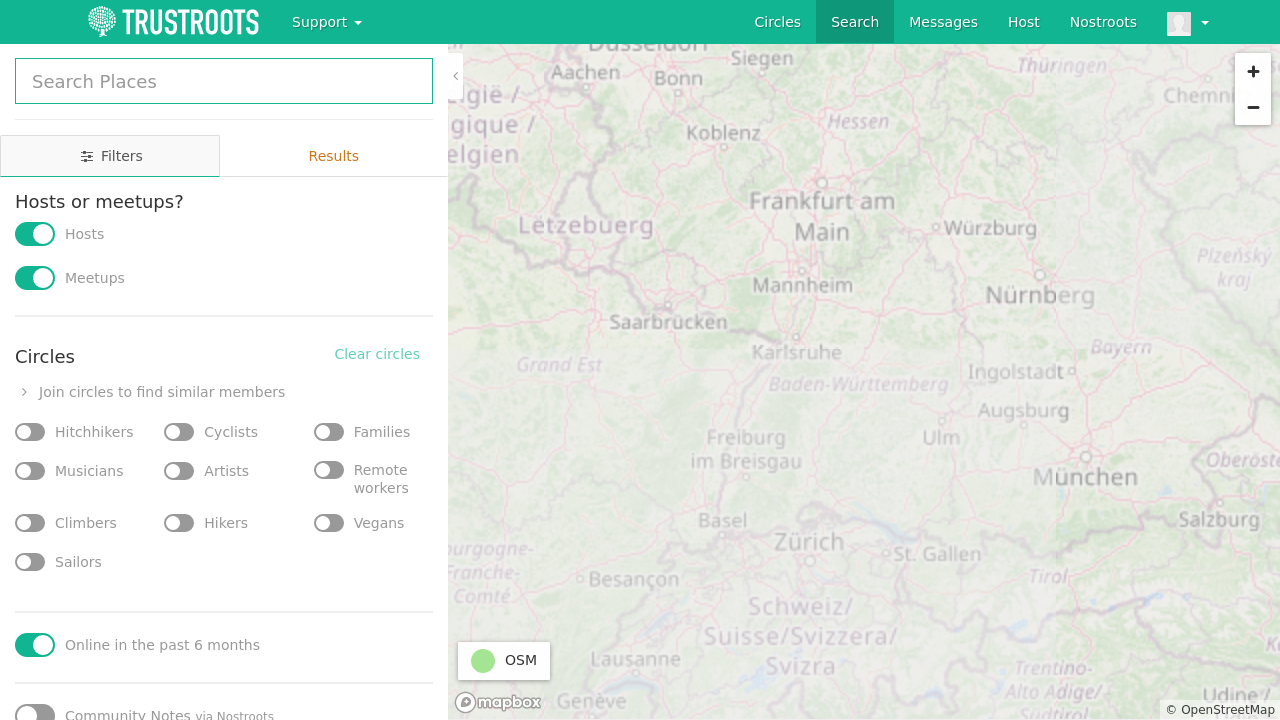Click the München label on the map
1280x720 pixels.
(x=1085, y=477)
